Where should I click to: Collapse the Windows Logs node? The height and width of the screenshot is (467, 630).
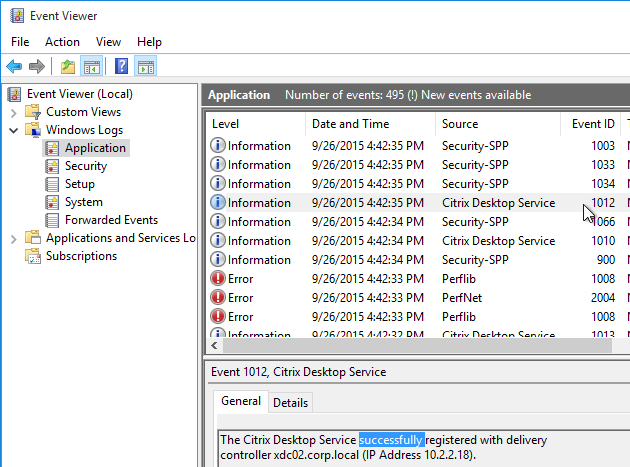pos(14,130)
